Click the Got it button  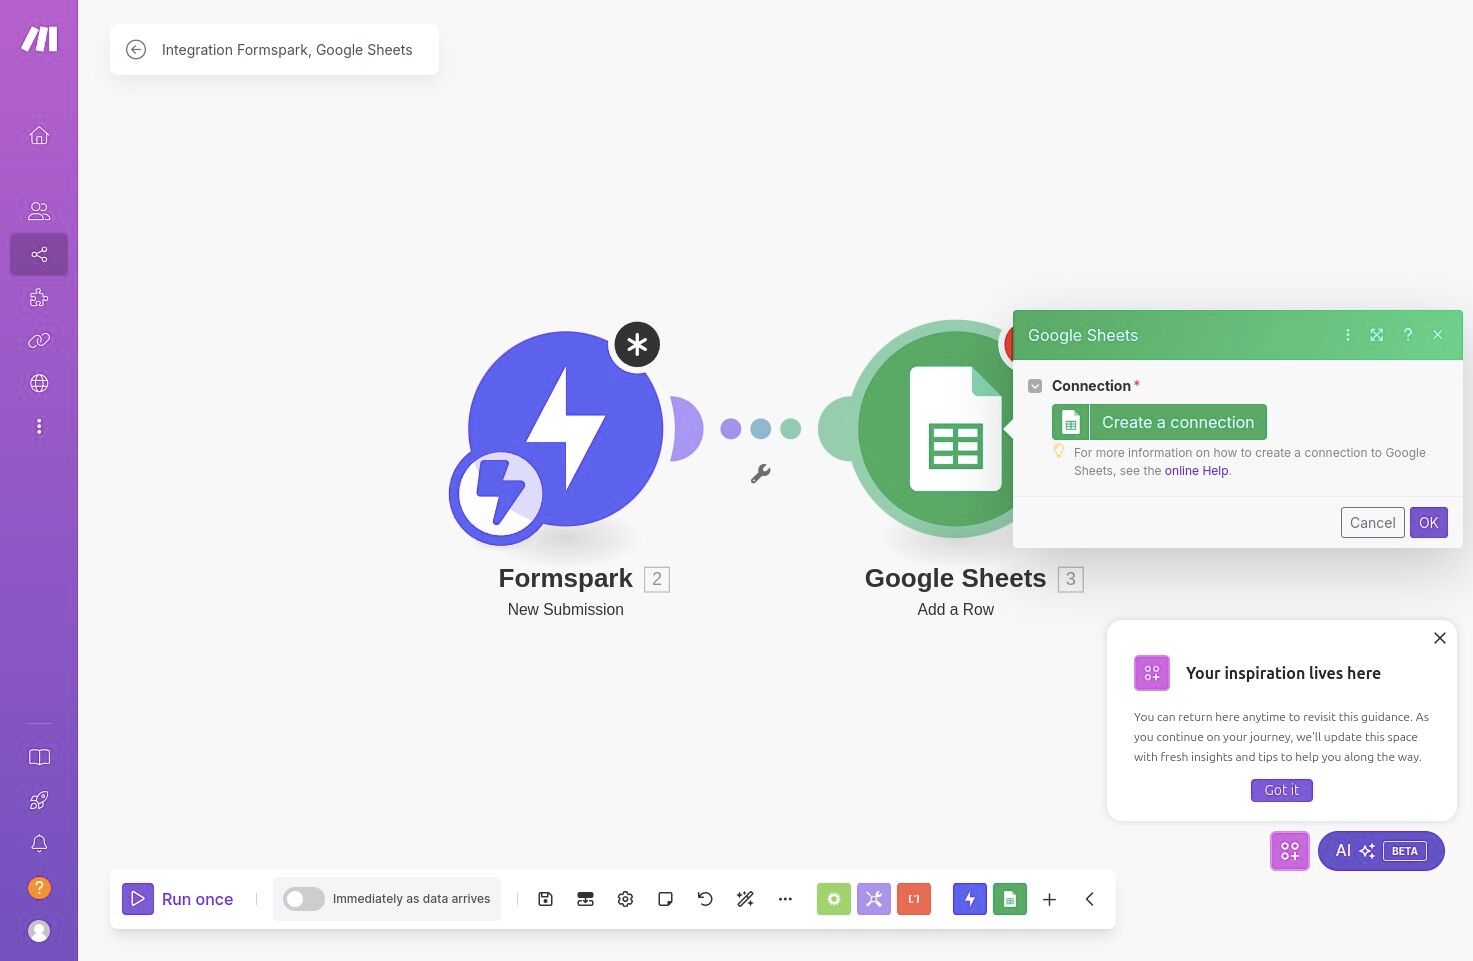(x=1281, y=790)
